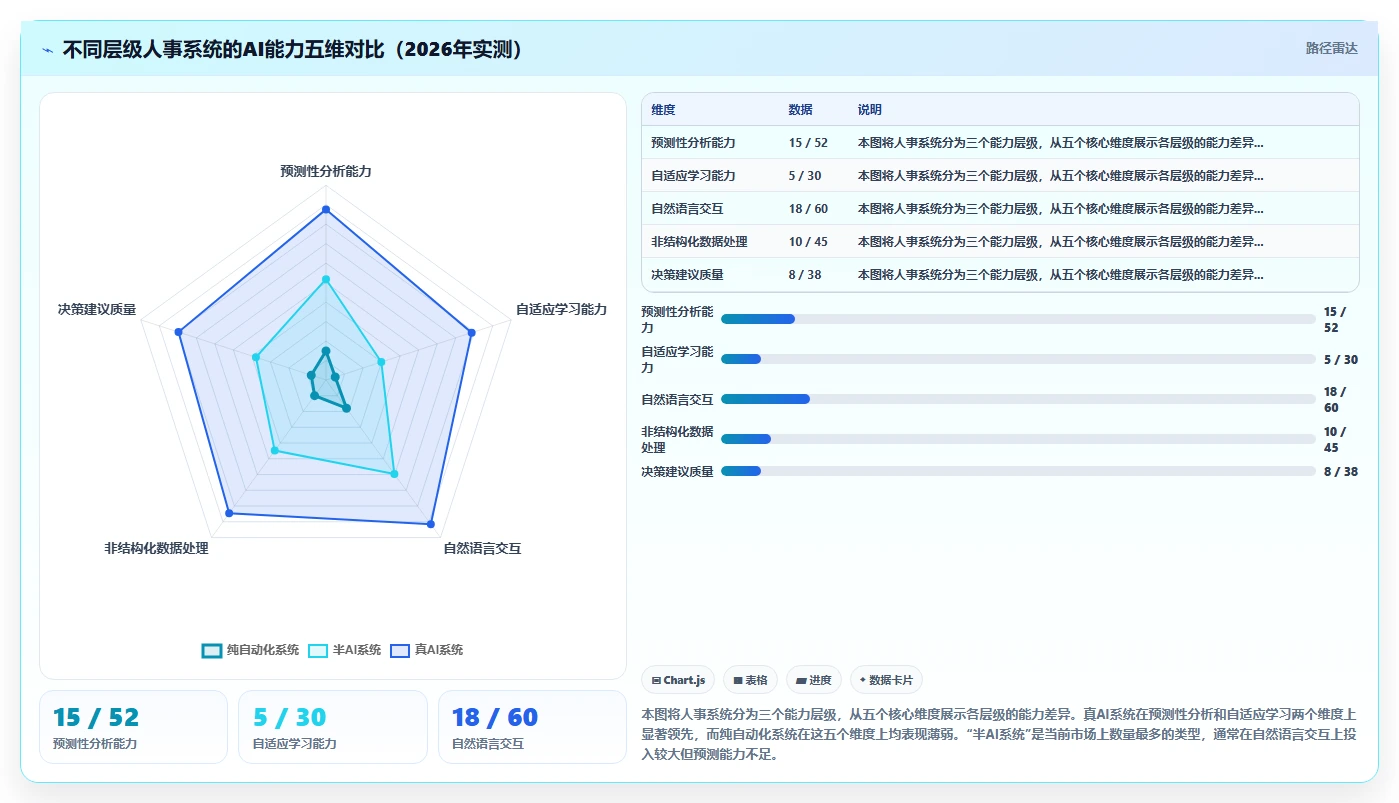The width and height of the screenshot is (1399, 803).
Task: Click the 15 / 52 table cell
Action: point(808,143)
